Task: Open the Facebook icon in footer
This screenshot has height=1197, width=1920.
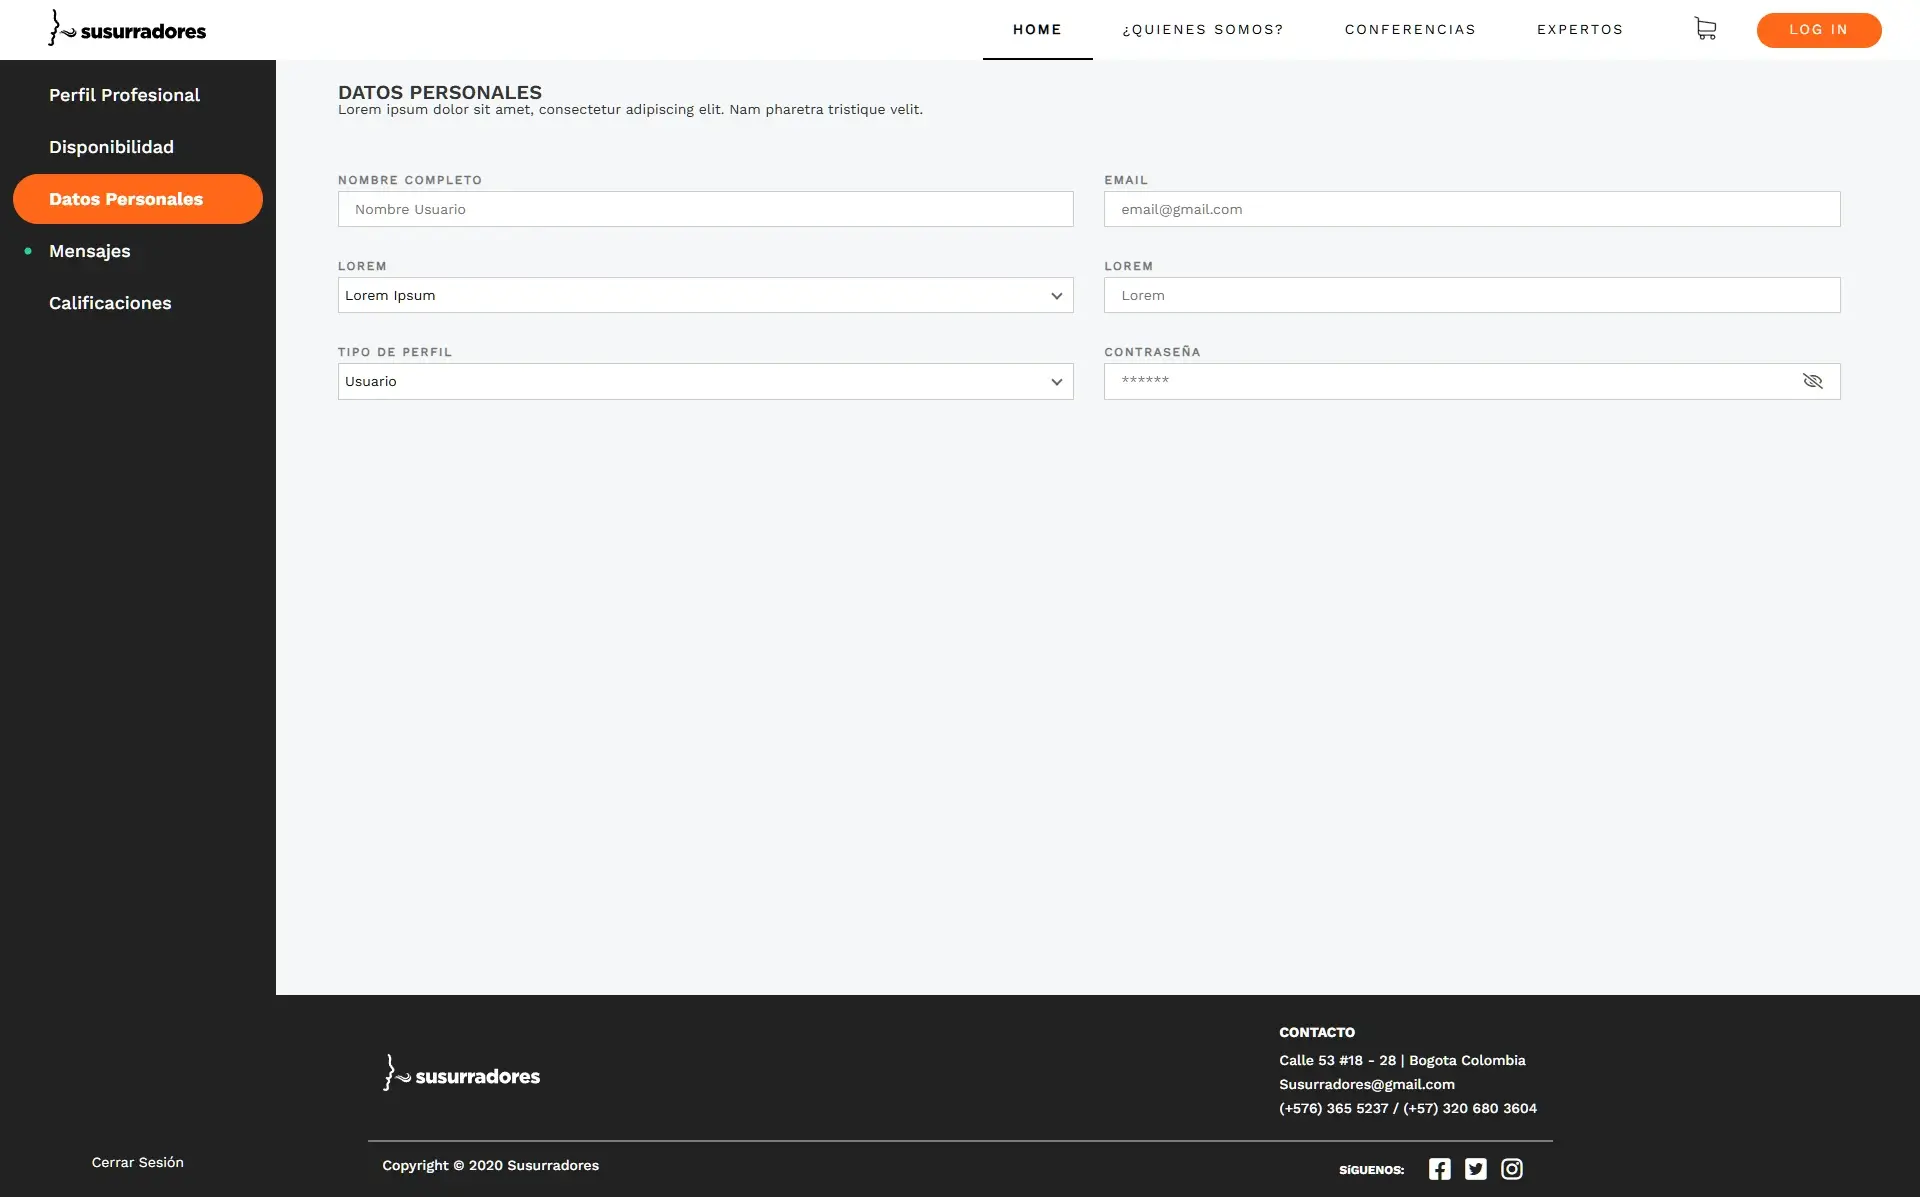Action: coord(1439,1169)
